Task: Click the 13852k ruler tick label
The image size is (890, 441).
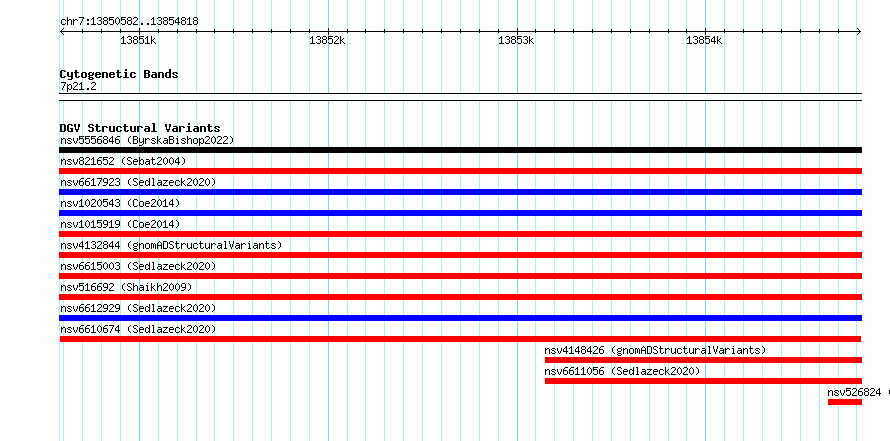Action: tap(328, 40)
